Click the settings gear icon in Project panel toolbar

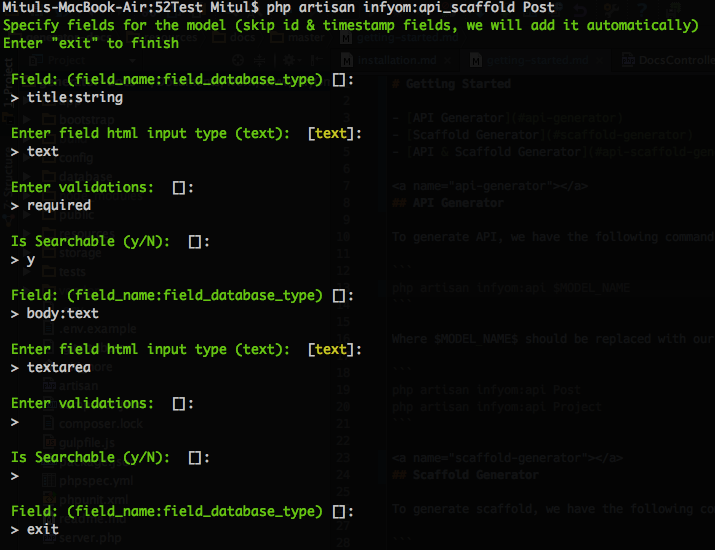tap(289, 60)
